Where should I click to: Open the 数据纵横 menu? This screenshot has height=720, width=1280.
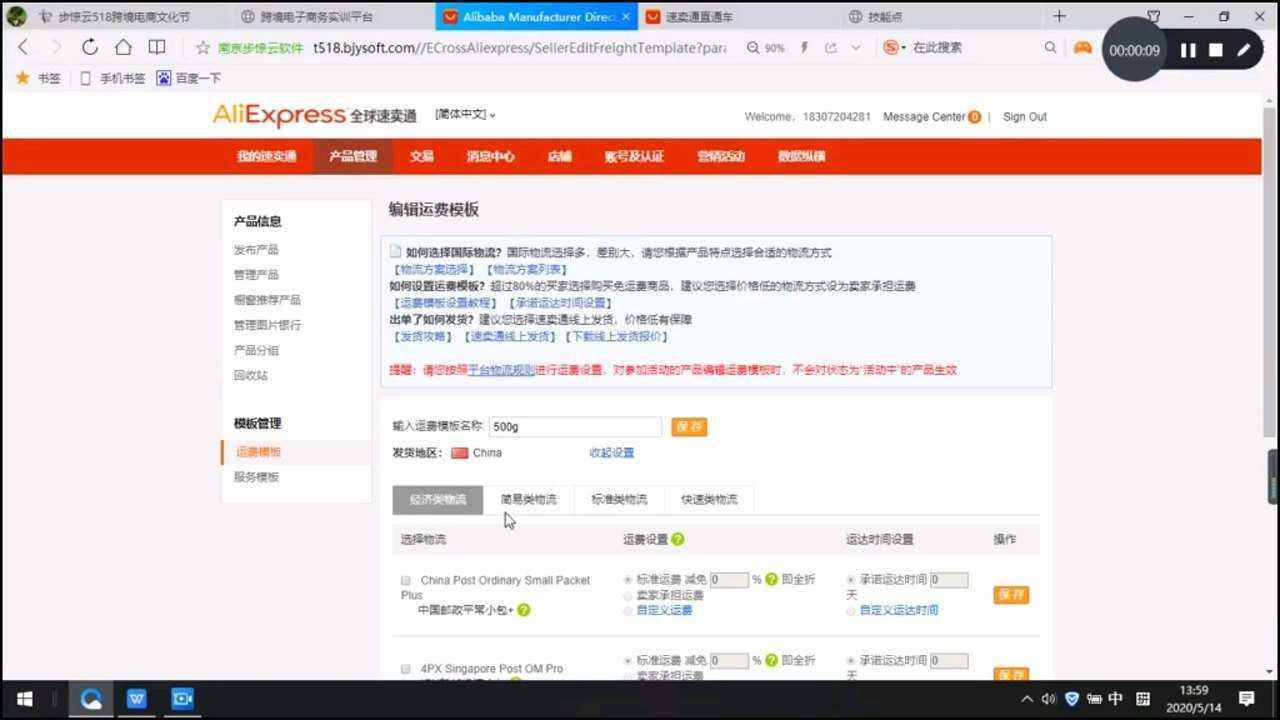coord(802,156)
